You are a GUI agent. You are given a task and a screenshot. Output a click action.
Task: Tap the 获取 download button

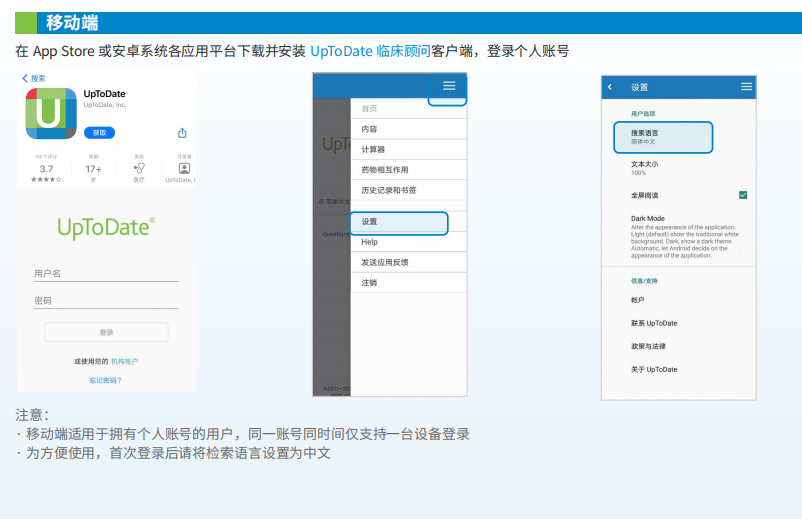pos(99,133)
